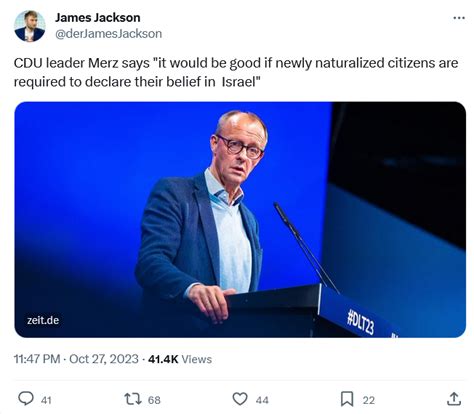474x414 pixels.
Task: Click the zeit.de source label
Action: (x=43, y=320)
